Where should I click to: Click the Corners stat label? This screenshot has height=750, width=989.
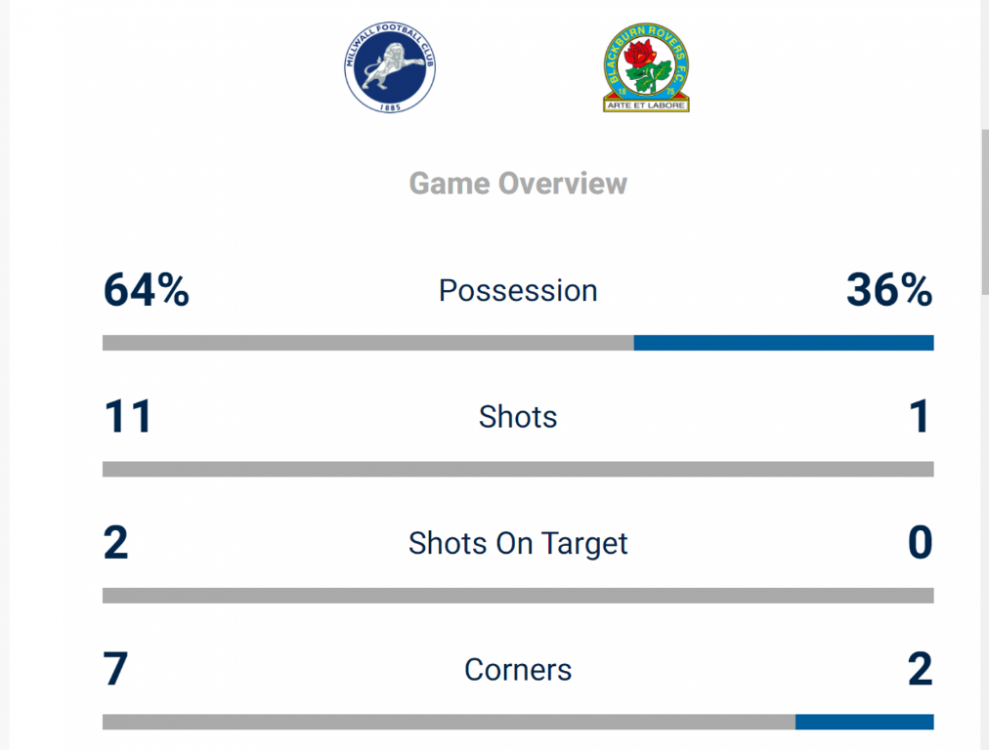coord(518,670)
